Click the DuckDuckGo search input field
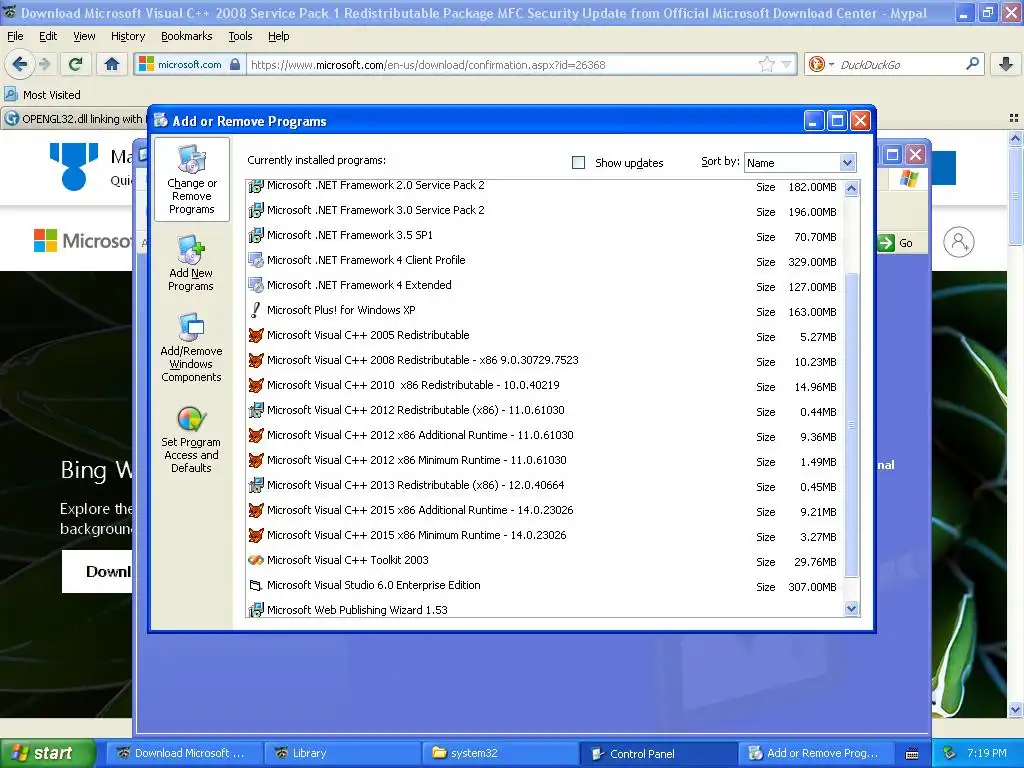This screenshot has width=1024, height=768. point(900,64)
